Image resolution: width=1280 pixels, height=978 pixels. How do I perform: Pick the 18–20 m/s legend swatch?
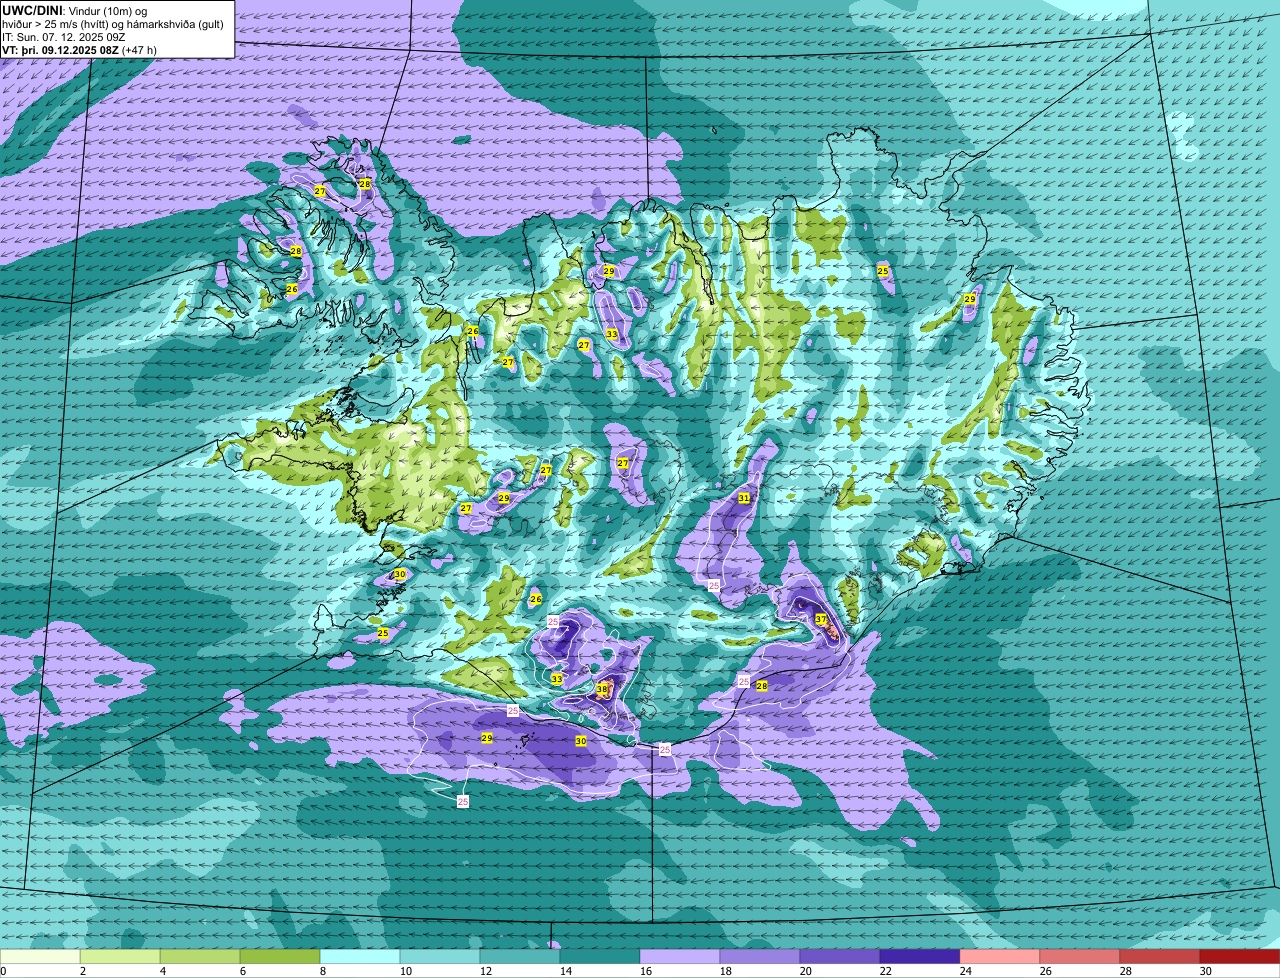[760, 956]
